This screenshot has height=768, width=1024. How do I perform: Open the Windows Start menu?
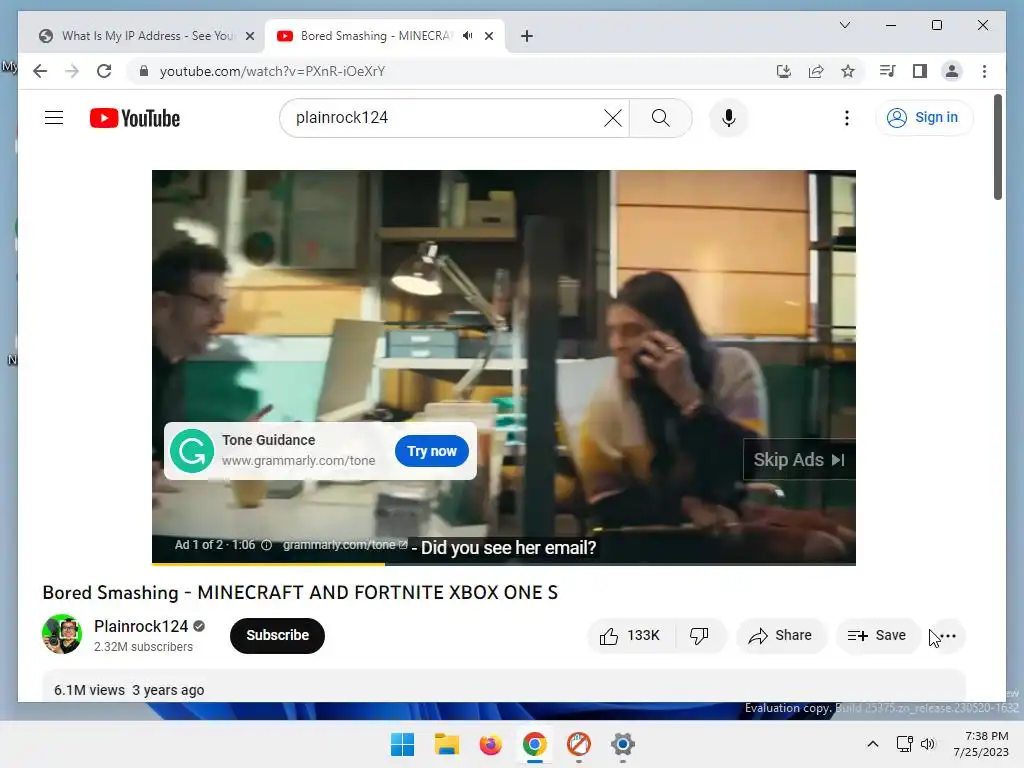click(x=402, y=744)
